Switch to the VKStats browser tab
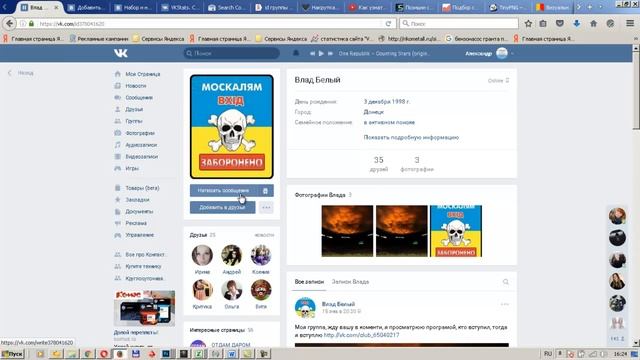 coord(179,7)
